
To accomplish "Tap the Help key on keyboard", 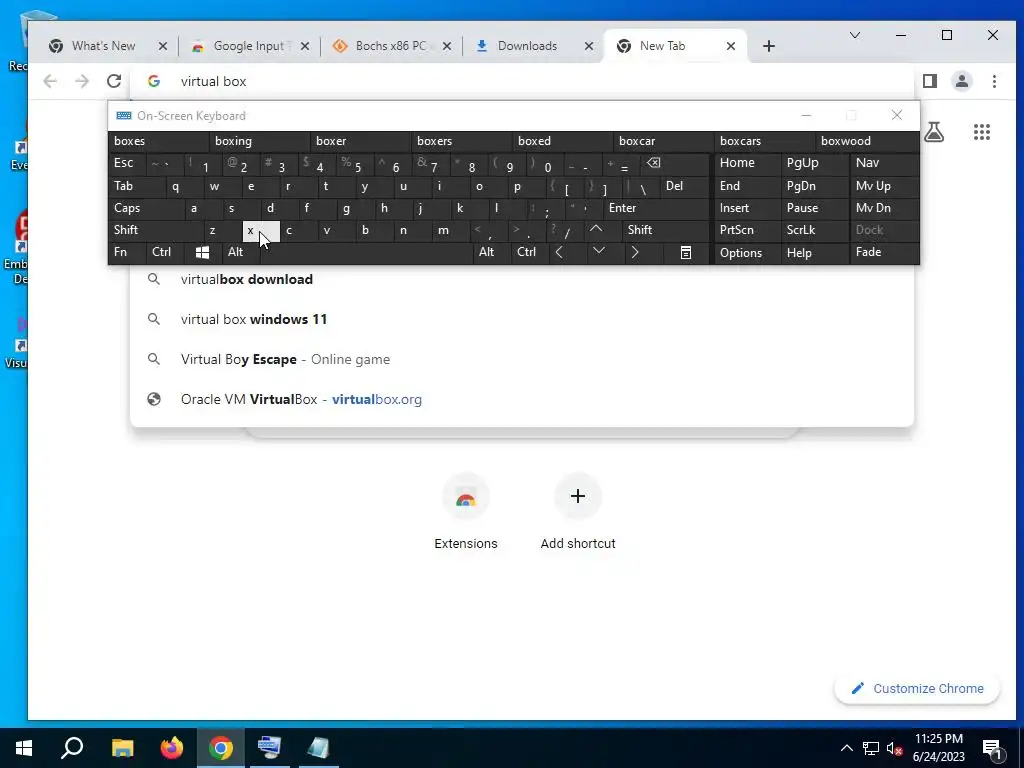I will pyautogui.click(x=814, y=252).
